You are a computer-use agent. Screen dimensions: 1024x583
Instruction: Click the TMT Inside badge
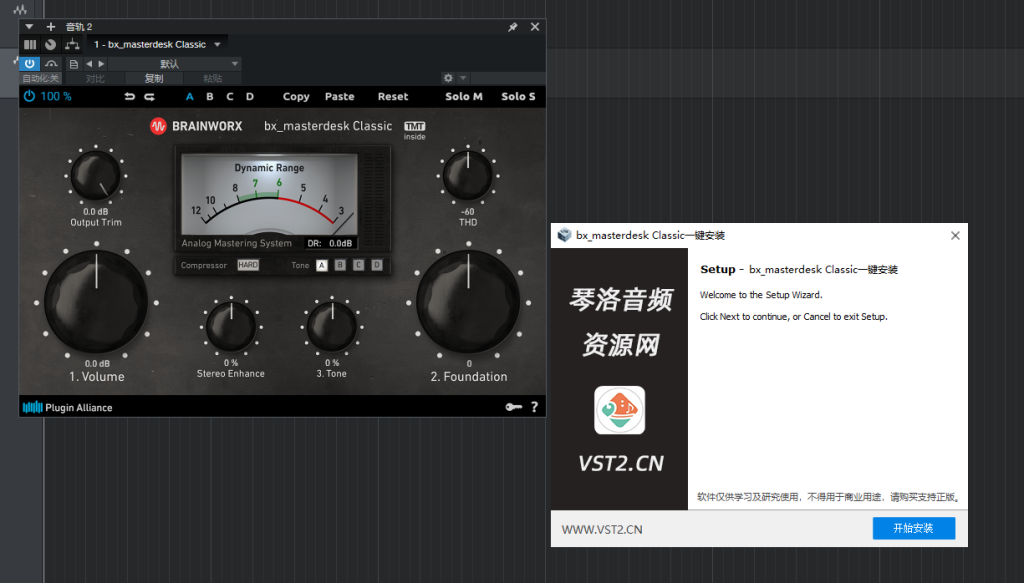pyautogui.click(x=414, y=130)
